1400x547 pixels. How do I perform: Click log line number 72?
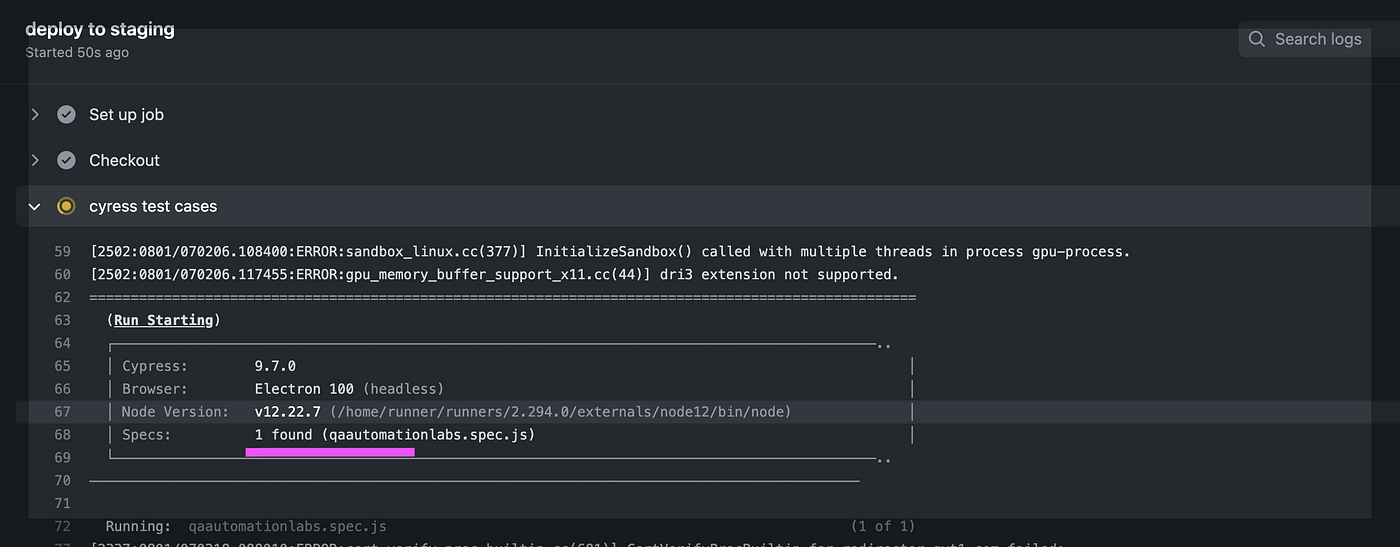click(62, 526)
